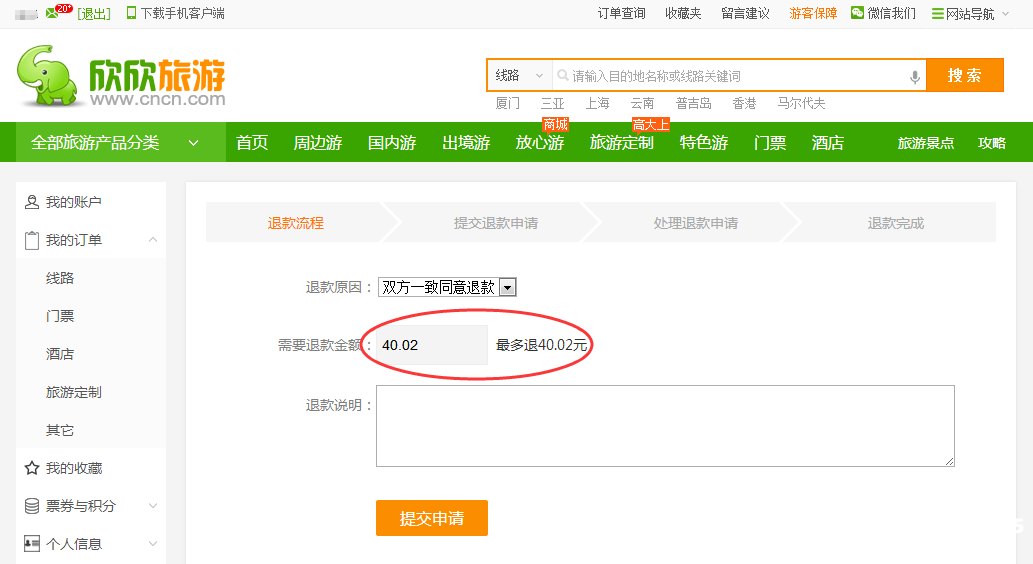Open the mail message icon with badge

click(x=53, y=13)
